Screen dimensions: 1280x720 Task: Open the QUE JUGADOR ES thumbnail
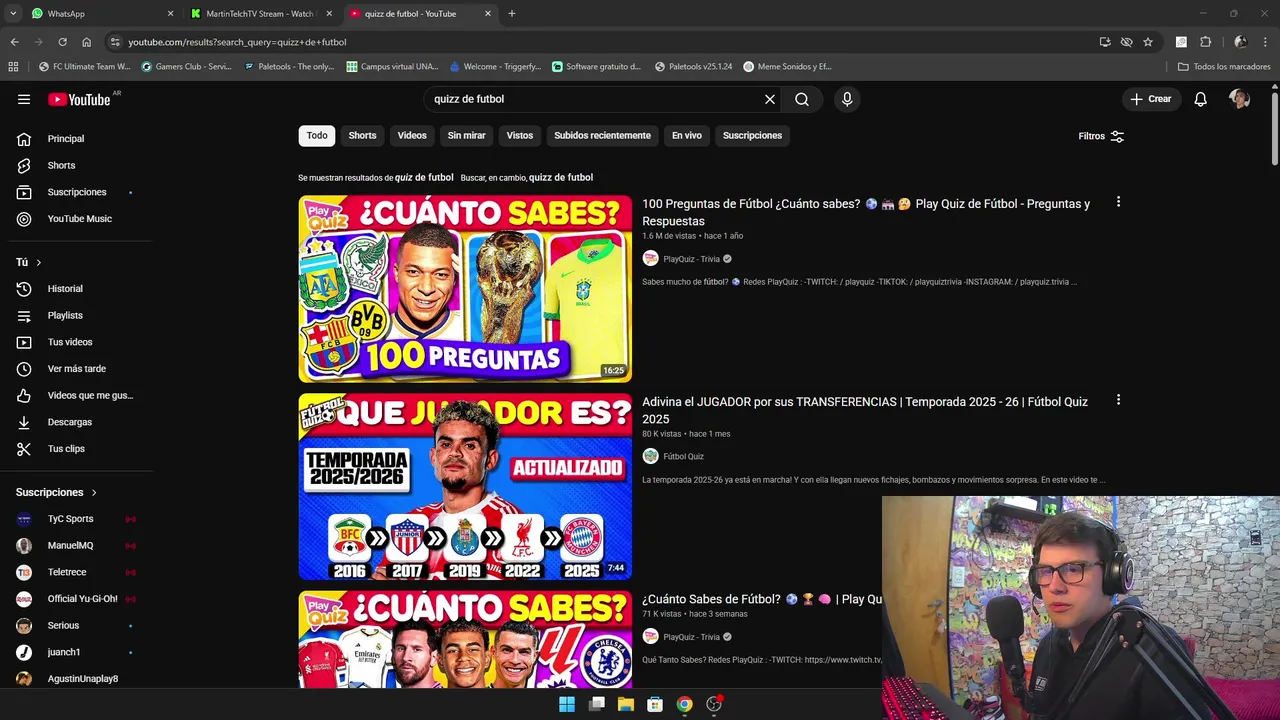point(465,487)
